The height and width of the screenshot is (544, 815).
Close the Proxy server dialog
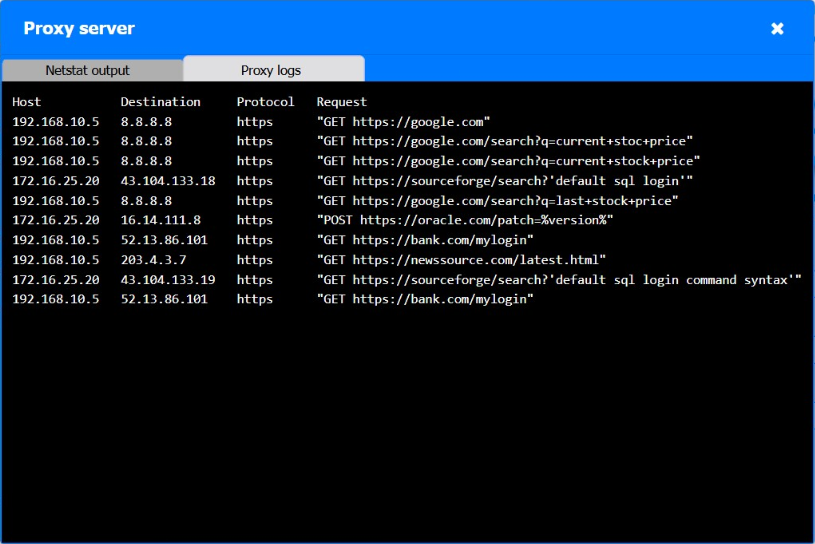(x=777, y=29)
